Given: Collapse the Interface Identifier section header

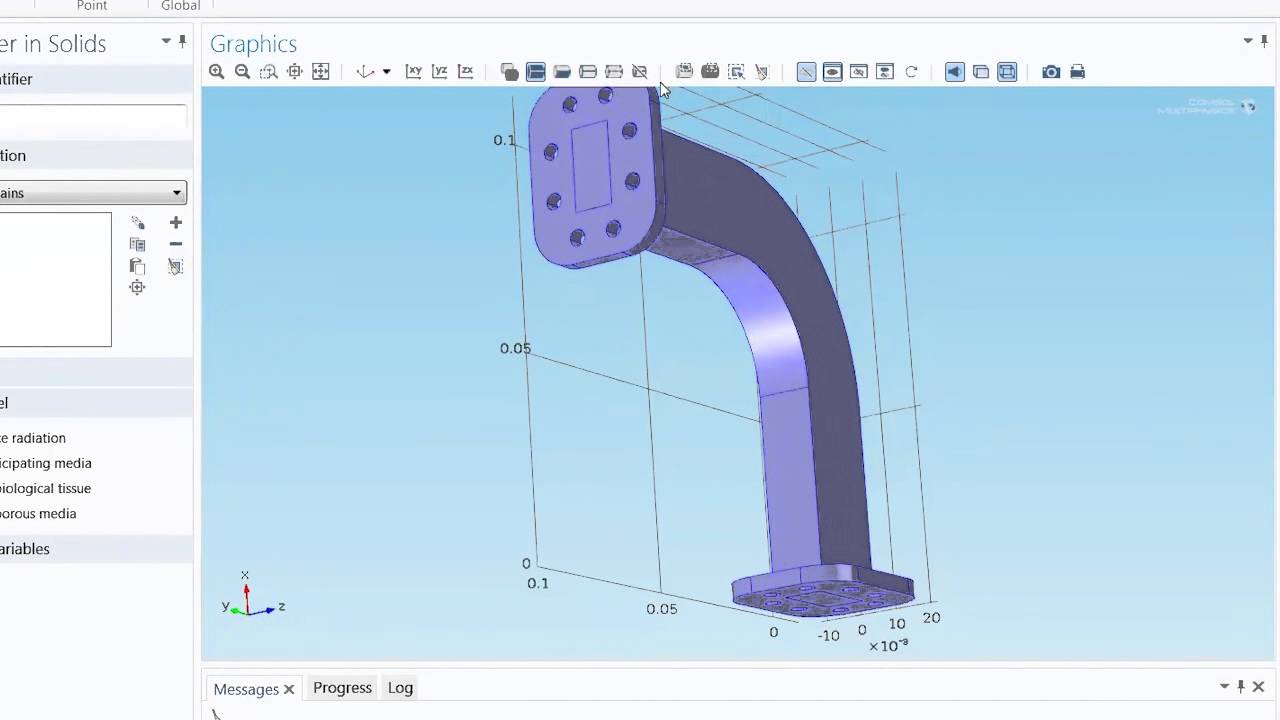Looking at the screenshot, I should click(96, 79).
